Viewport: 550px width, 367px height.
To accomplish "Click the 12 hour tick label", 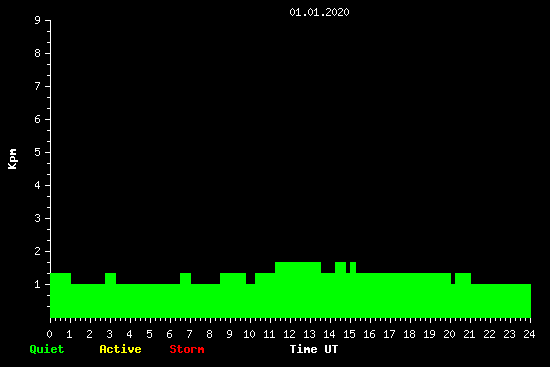I will click(289, 334).
